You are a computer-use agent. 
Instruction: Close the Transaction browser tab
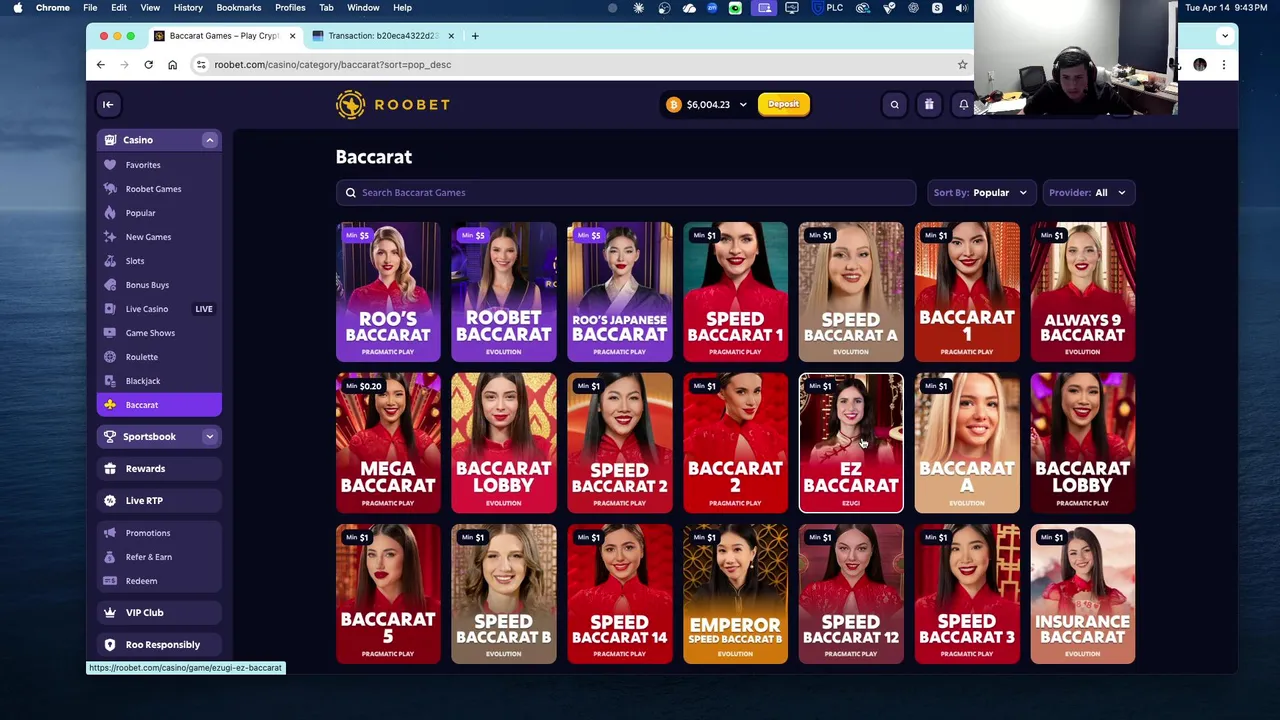click(x=450, y=36)
